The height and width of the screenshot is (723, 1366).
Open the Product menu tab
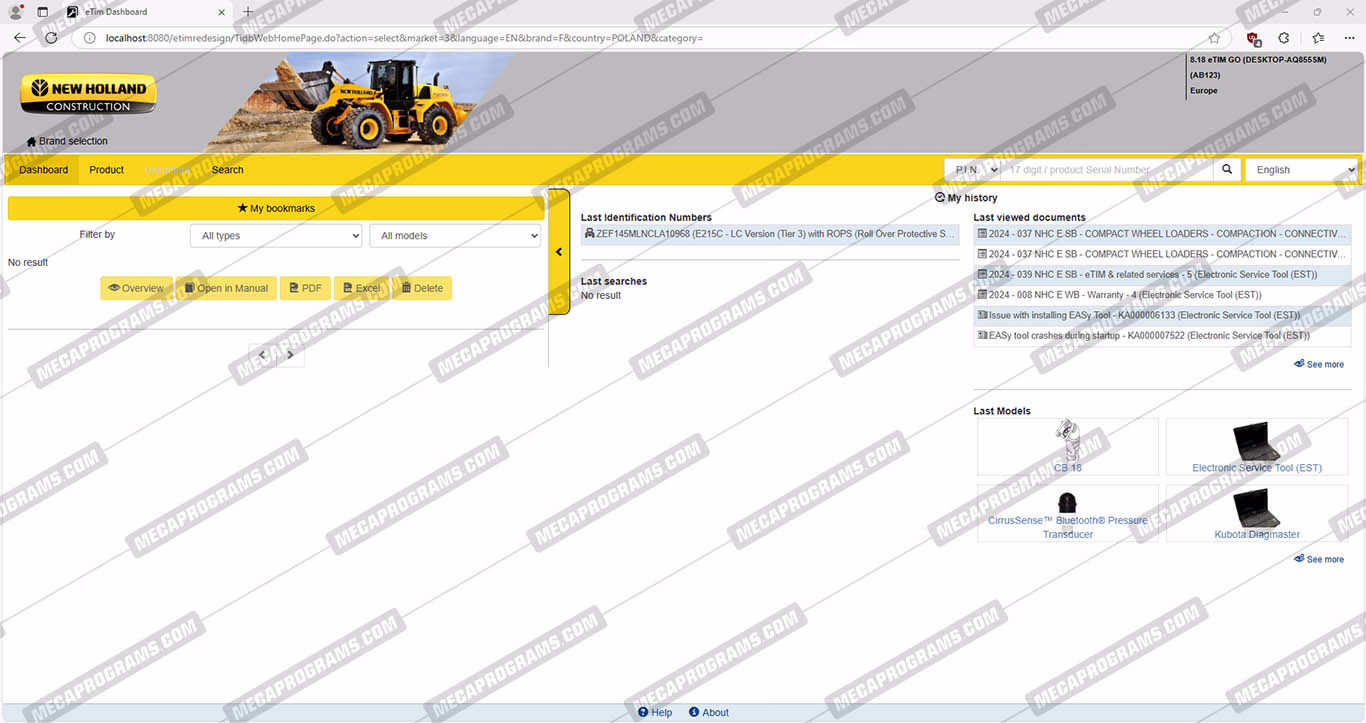click(106, 170)
